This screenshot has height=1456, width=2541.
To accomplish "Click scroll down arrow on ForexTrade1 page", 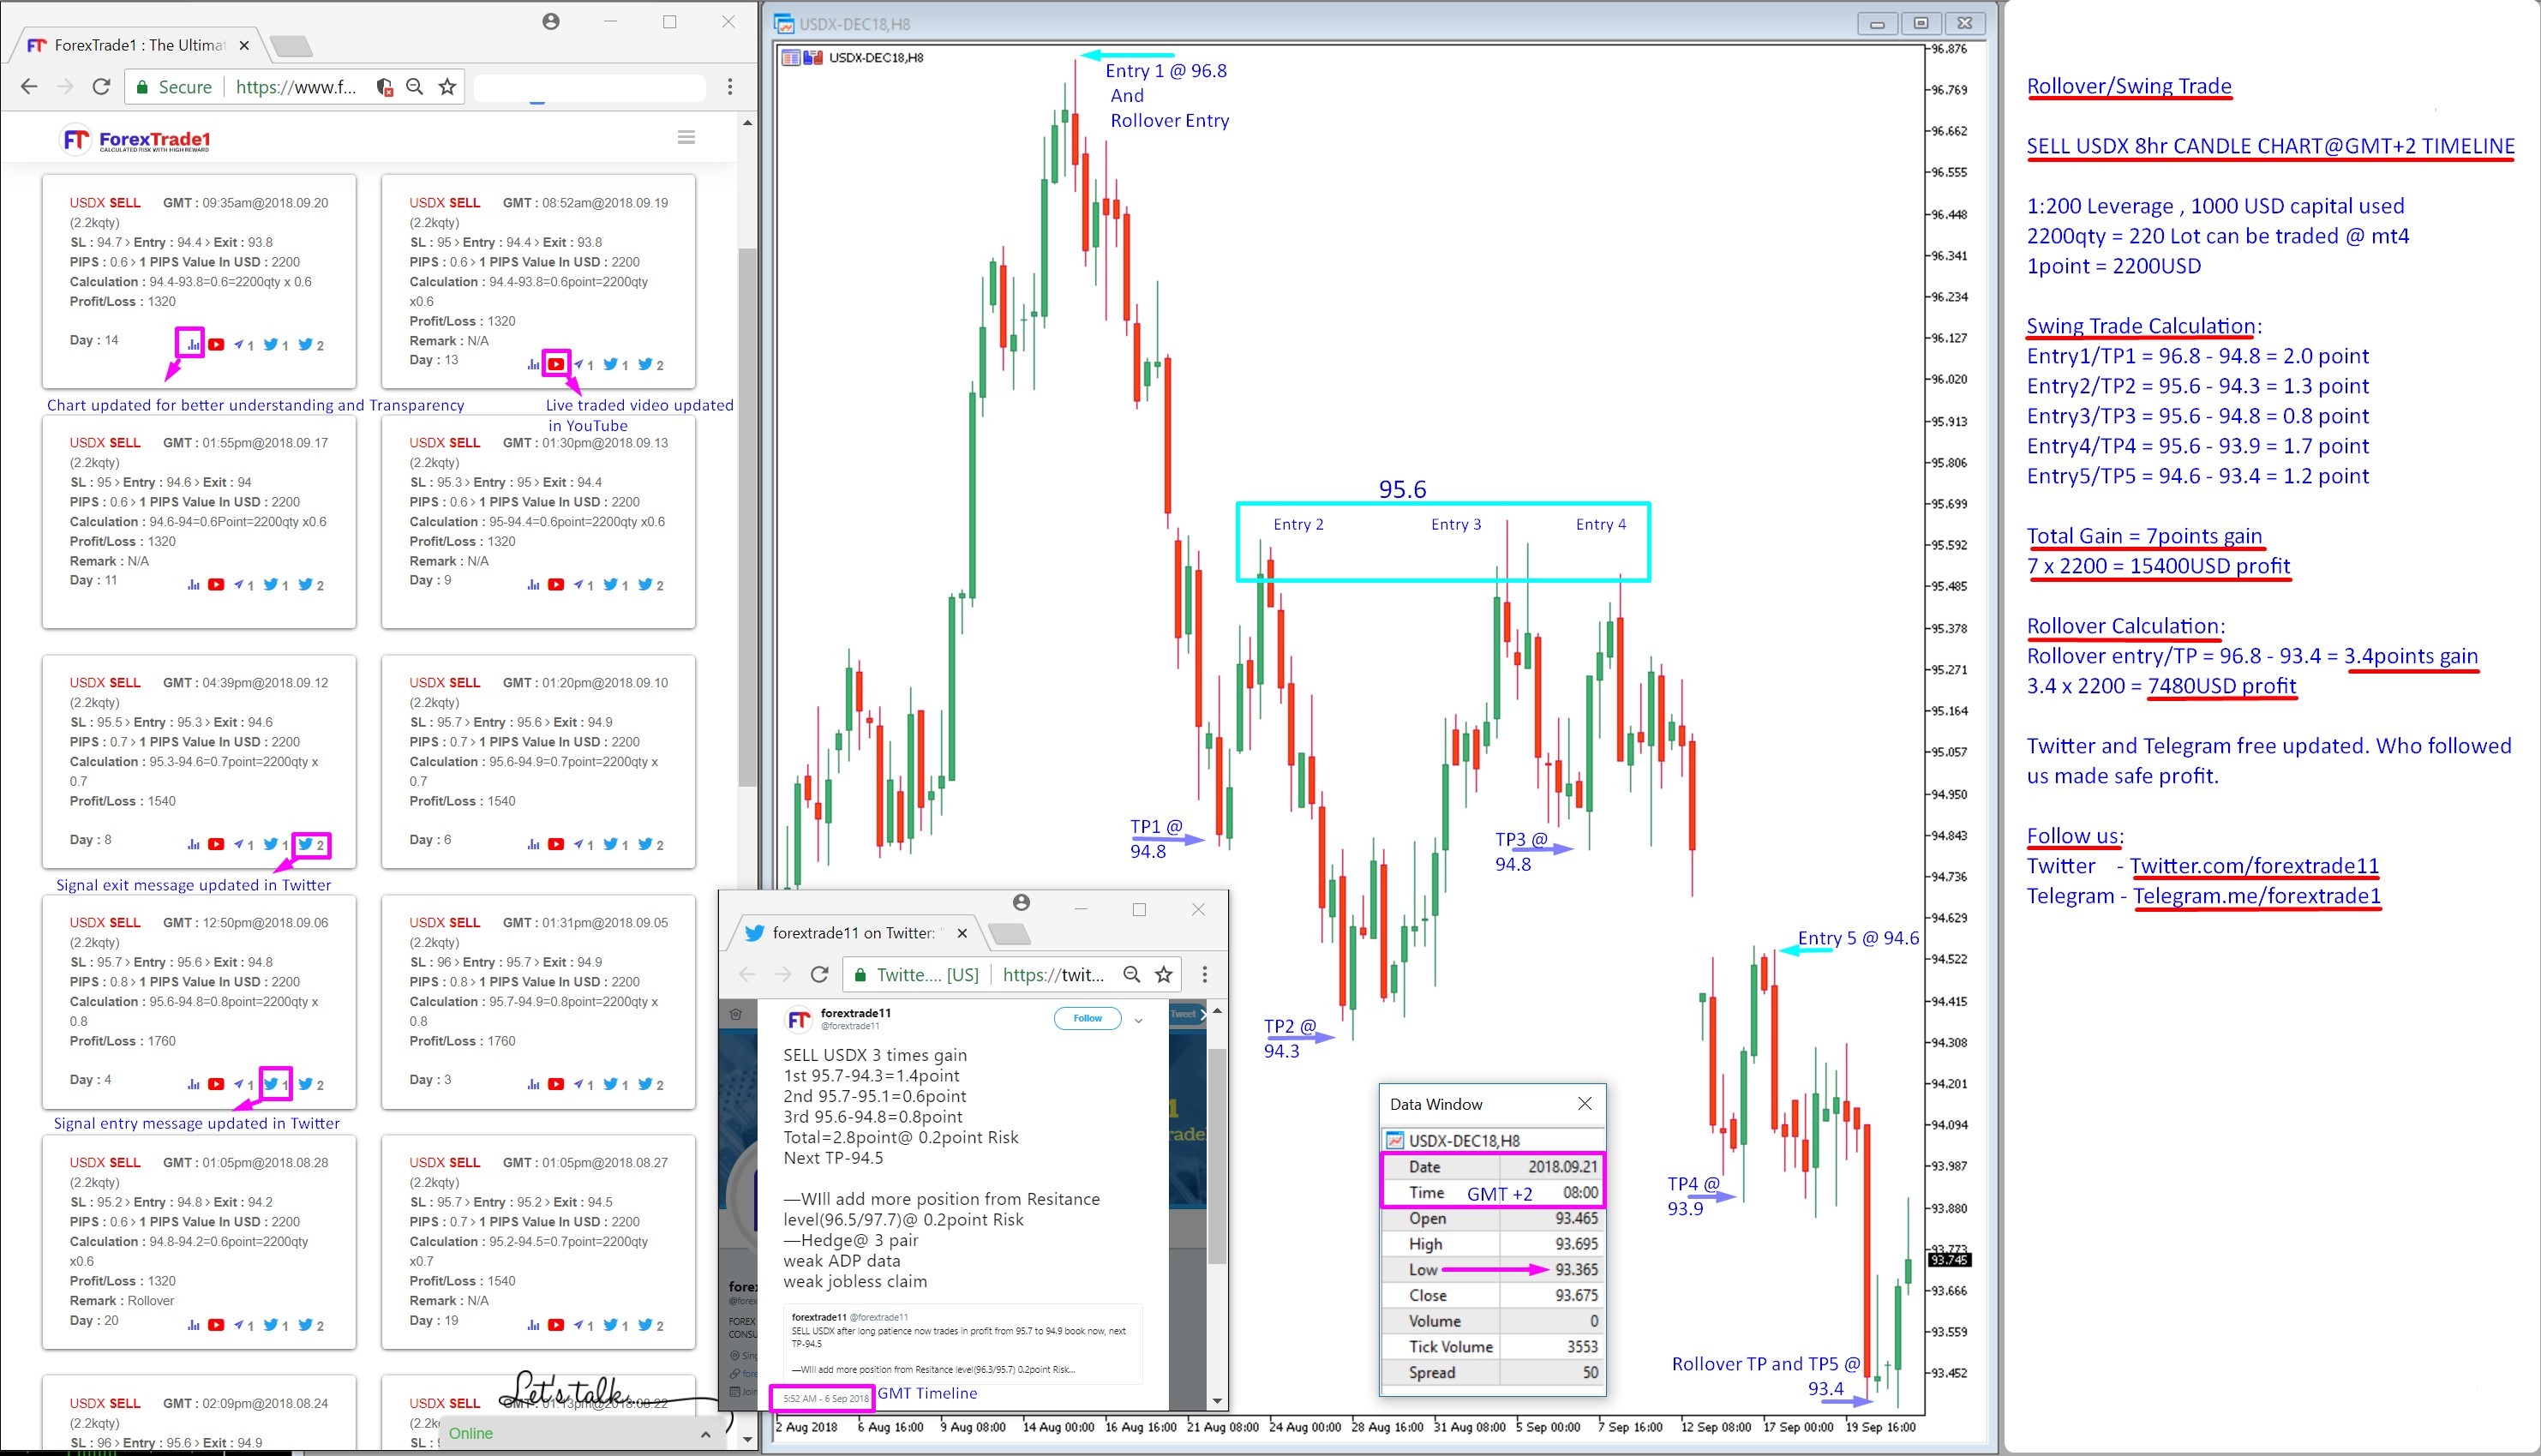I will click(x=747, y=1440).
